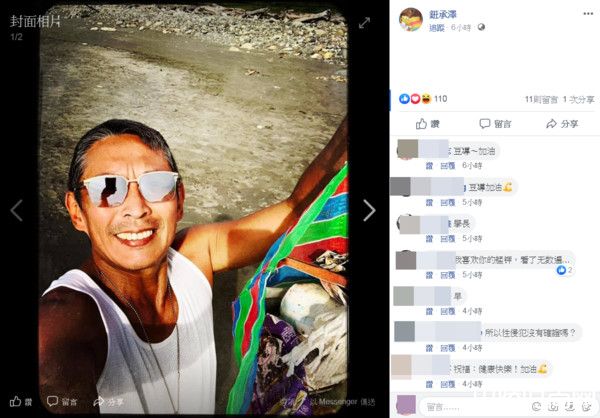Screen dimensions: 600x418
Task: Click the 留言 comment button under the post
Action: tap(496, 124)
